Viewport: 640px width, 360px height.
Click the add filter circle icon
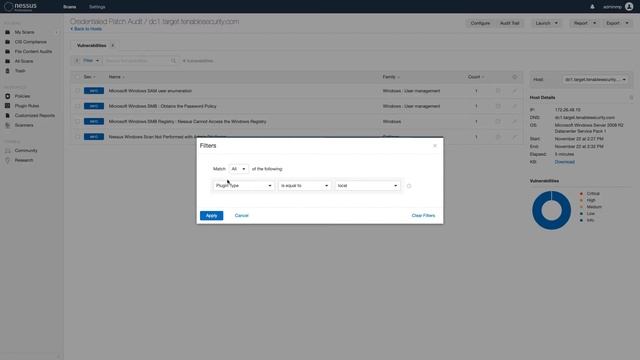[x=409, y=186]
